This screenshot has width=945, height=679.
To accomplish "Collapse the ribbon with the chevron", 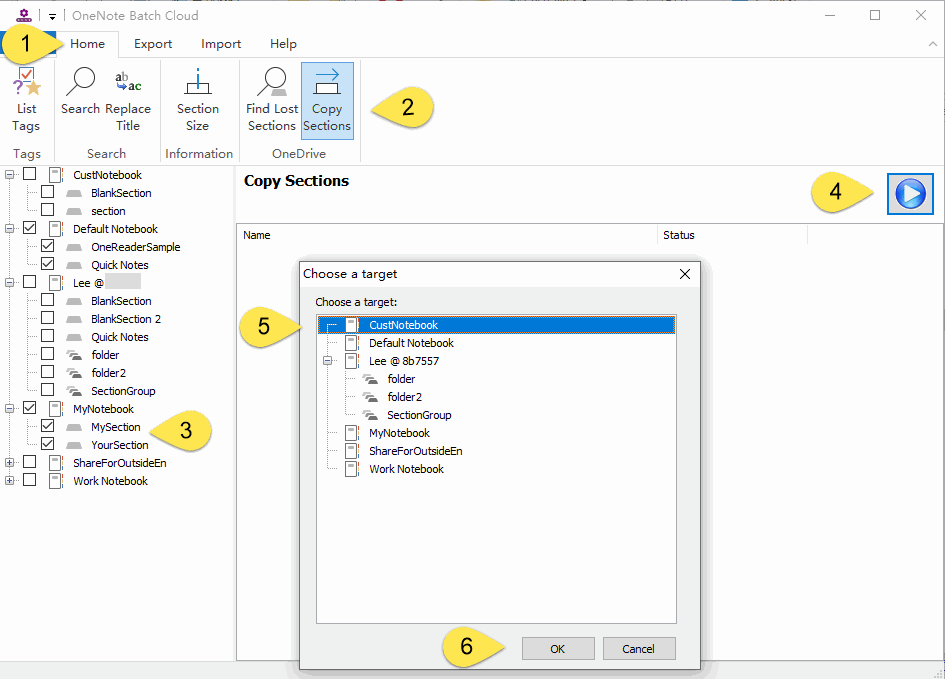I will pyautogui.click(x=933, y=44).
